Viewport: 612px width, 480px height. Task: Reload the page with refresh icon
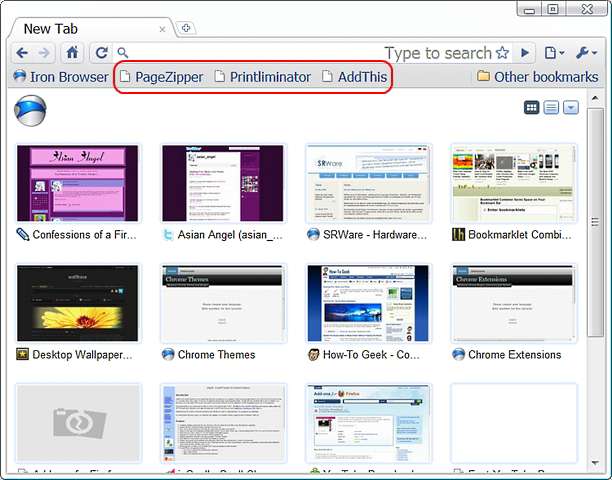101,53
